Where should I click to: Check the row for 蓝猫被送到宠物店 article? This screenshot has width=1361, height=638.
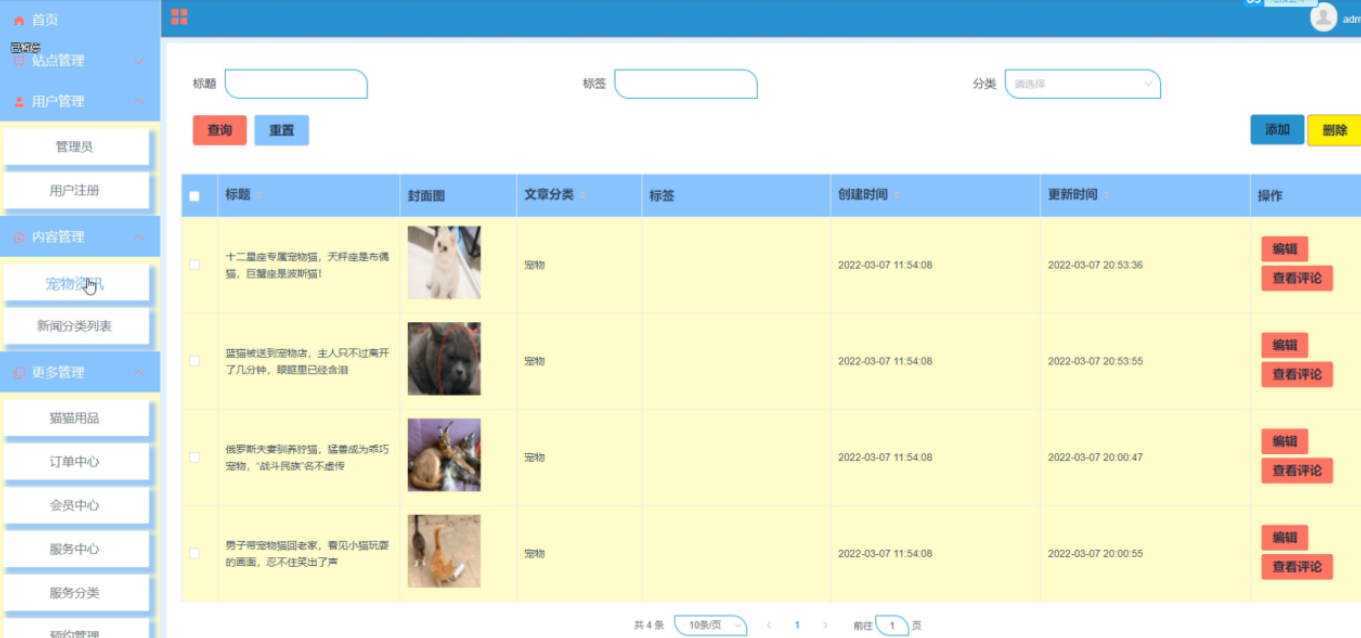click(x=194, y=361)
